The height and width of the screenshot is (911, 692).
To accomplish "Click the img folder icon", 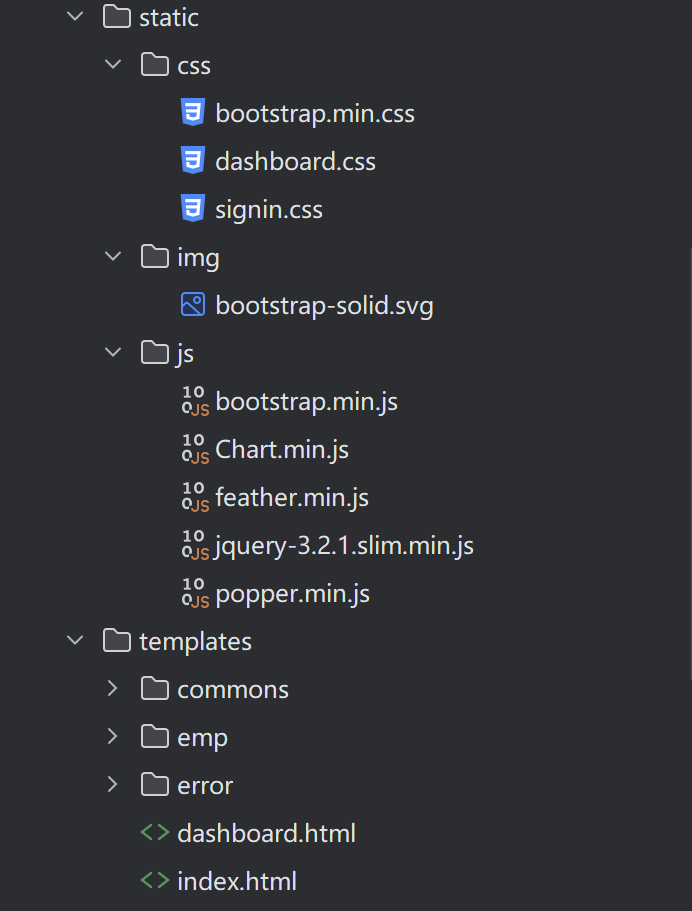I will (155, 256).
